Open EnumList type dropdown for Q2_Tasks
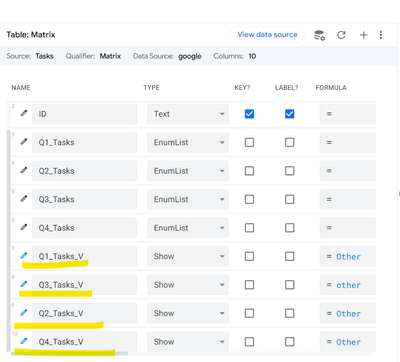The height and width of the screenshot is (362, 400). point(188,171)
